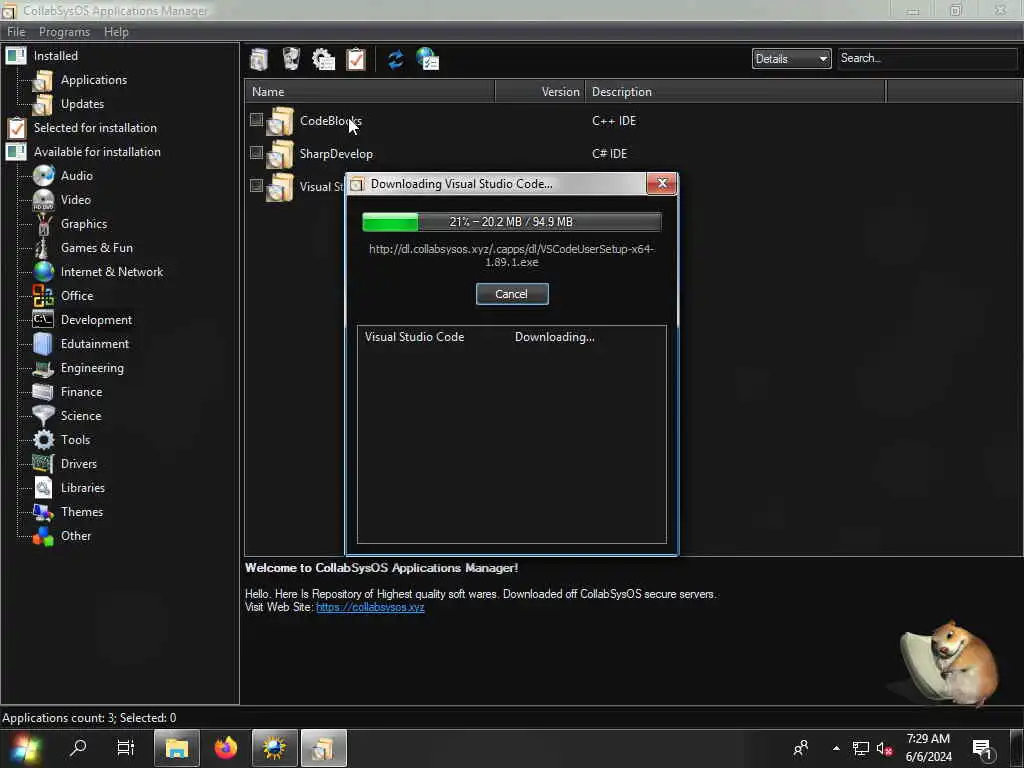The height and width of the screenshot is (768, 1024).
Task: Open the Office category
Action: coord(77,296)
